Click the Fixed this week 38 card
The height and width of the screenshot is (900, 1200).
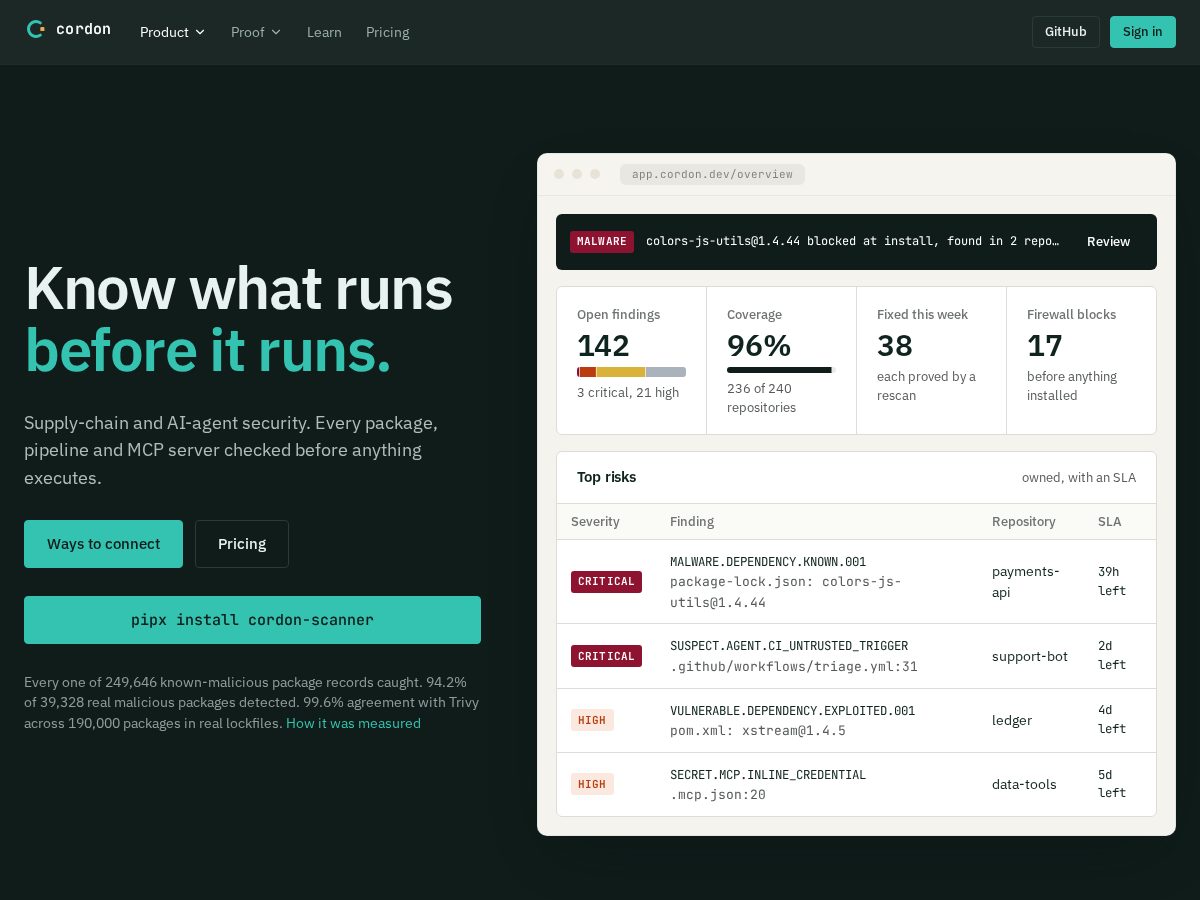(x=932, y=361)
